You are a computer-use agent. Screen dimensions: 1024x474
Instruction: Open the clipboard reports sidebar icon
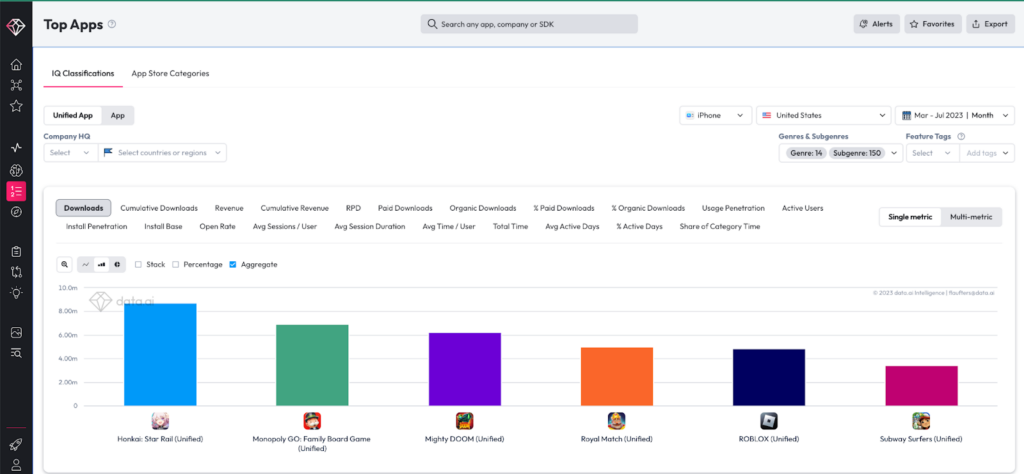(16, 251)
